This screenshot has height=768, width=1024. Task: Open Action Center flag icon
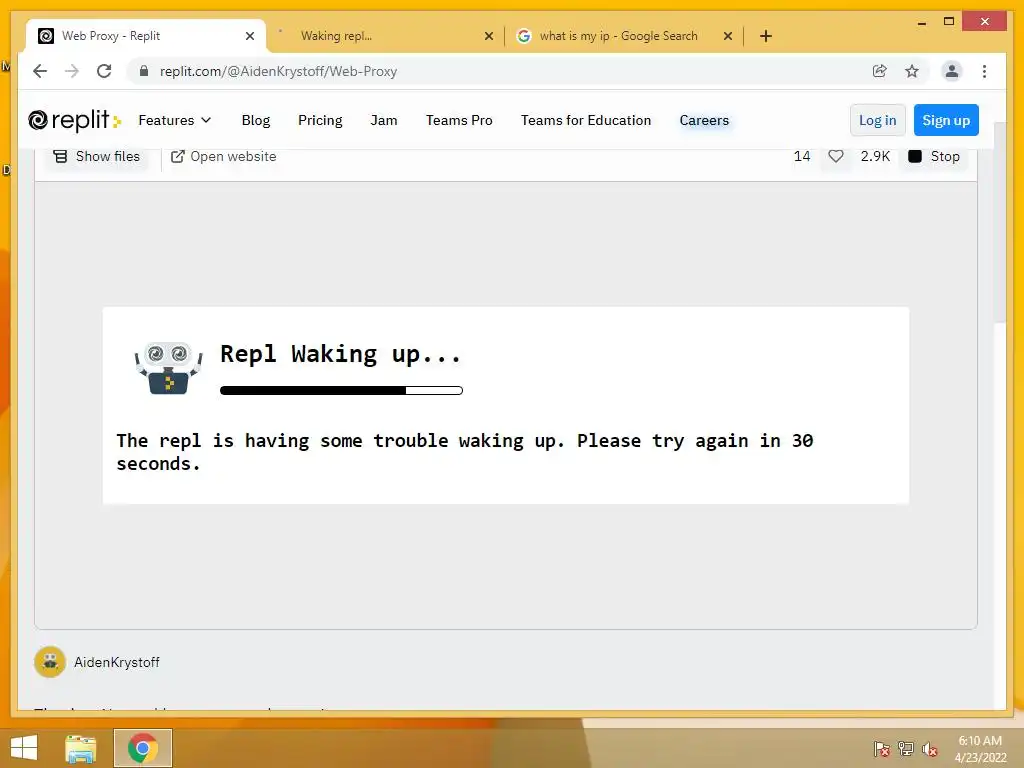pyautogui.click(x=882, y=749)
